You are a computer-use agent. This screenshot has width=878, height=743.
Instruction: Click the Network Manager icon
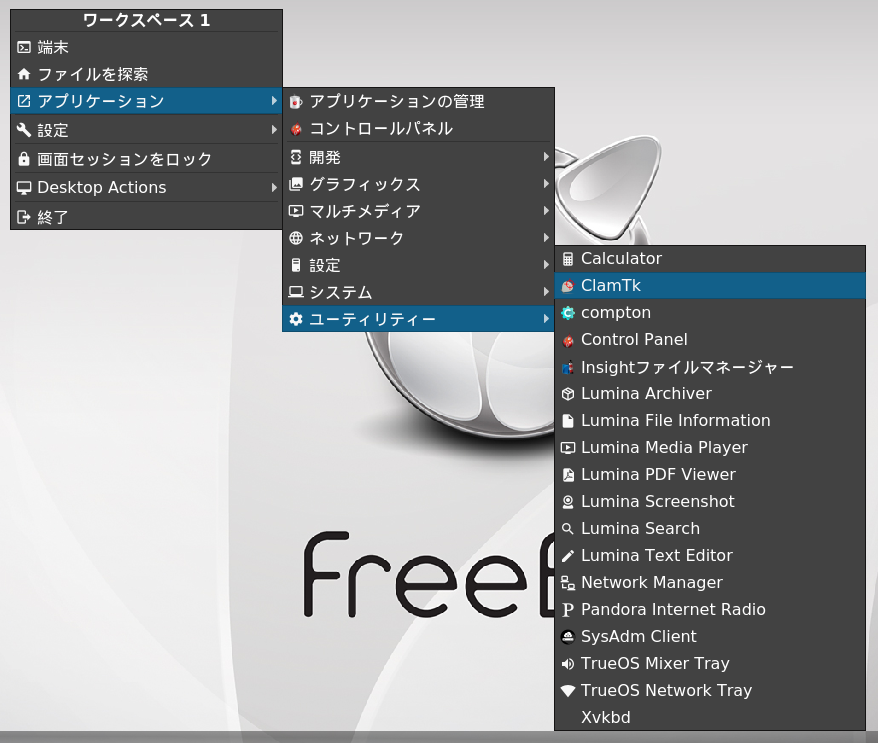tap(568, 582)
